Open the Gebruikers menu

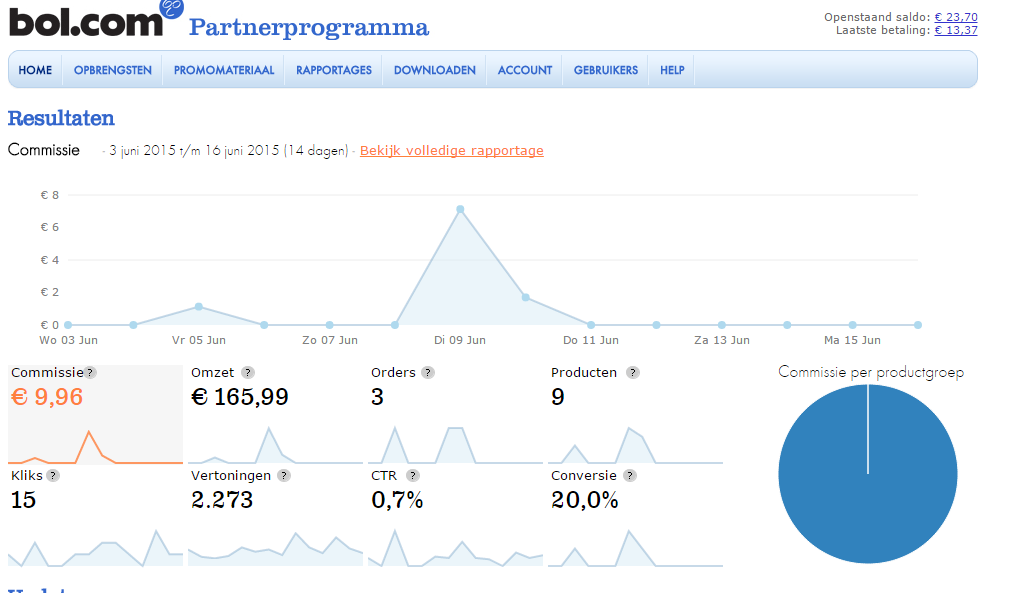pyautogui.click(x=606, y=70)
